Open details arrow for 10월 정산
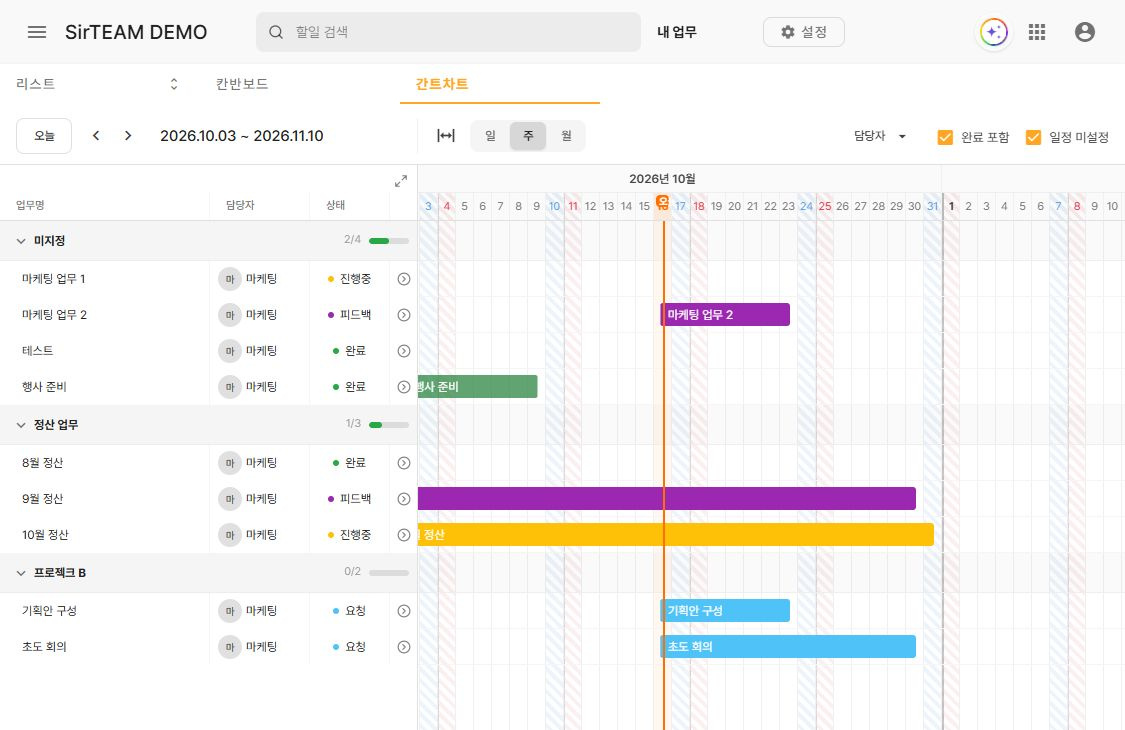 click(x=404, y=535)
